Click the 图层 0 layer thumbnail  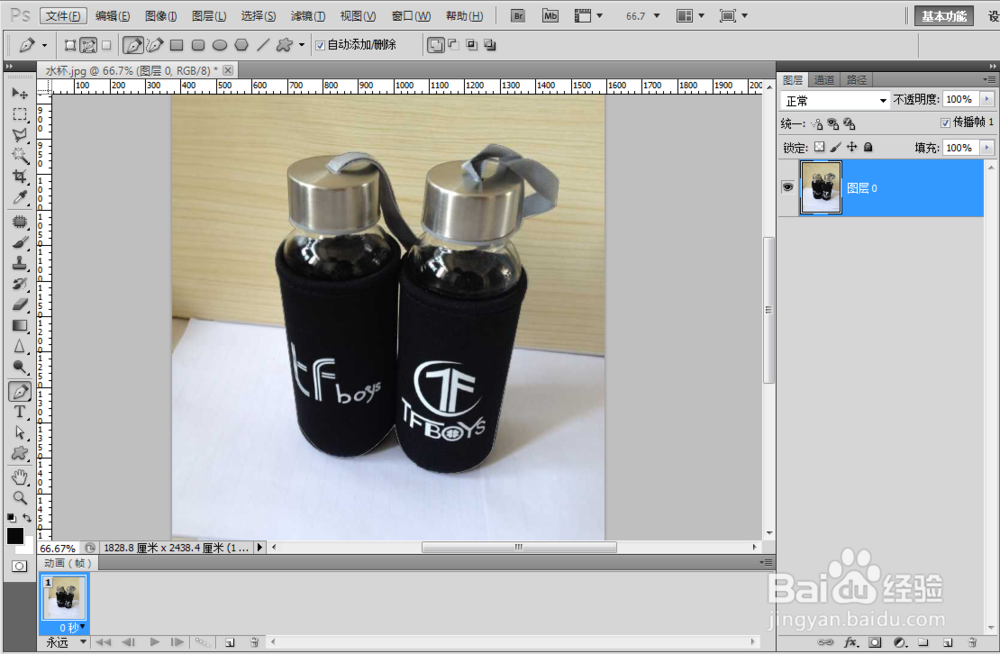[821, 188]
